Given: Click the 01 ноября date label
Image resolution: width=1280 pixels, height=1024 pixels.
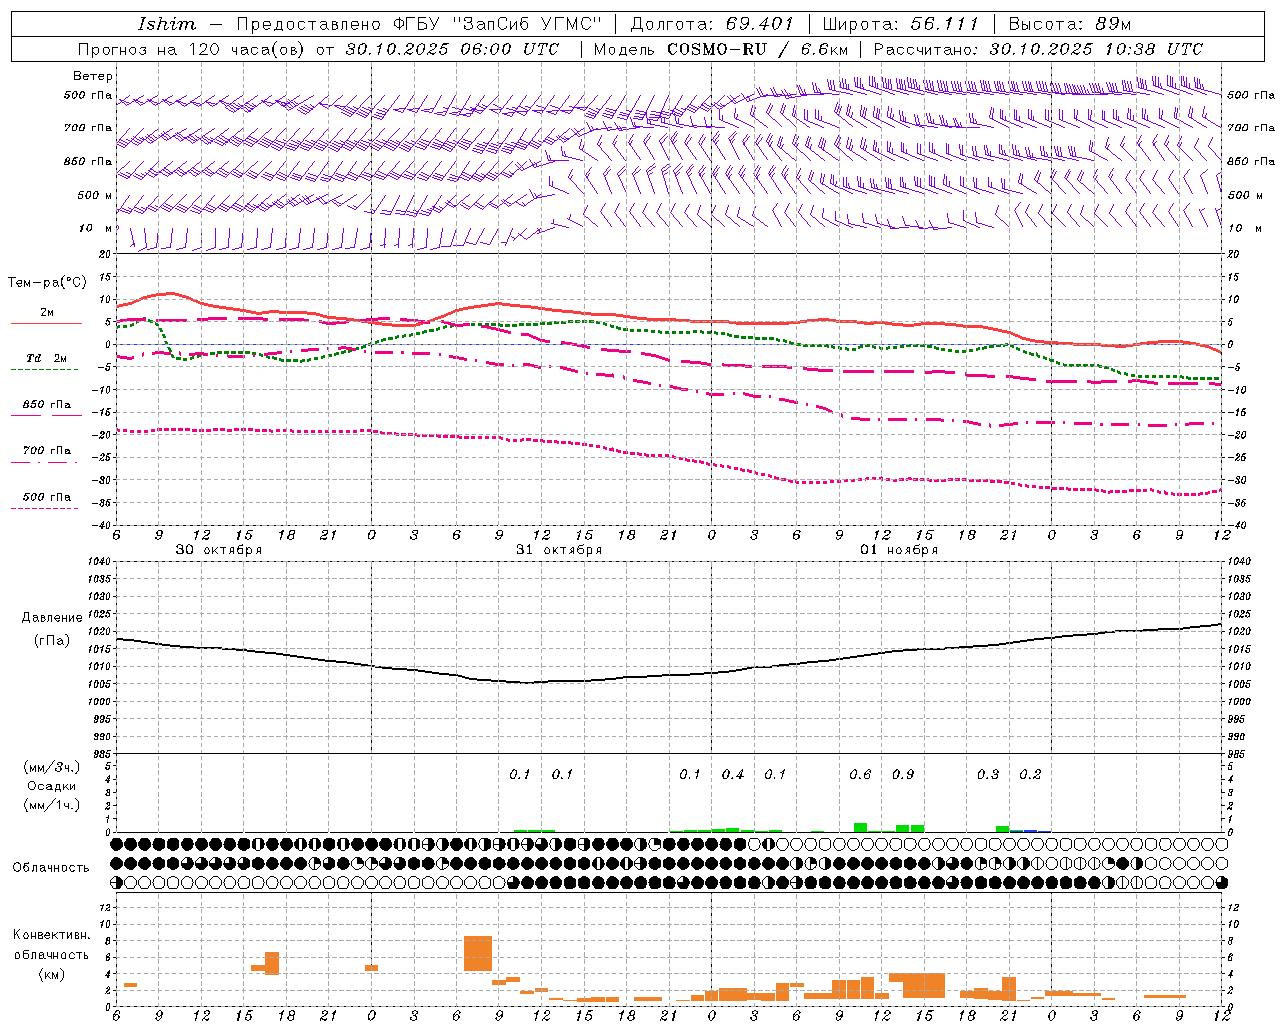Looking at the screenshot, I should tap(899, 550).
